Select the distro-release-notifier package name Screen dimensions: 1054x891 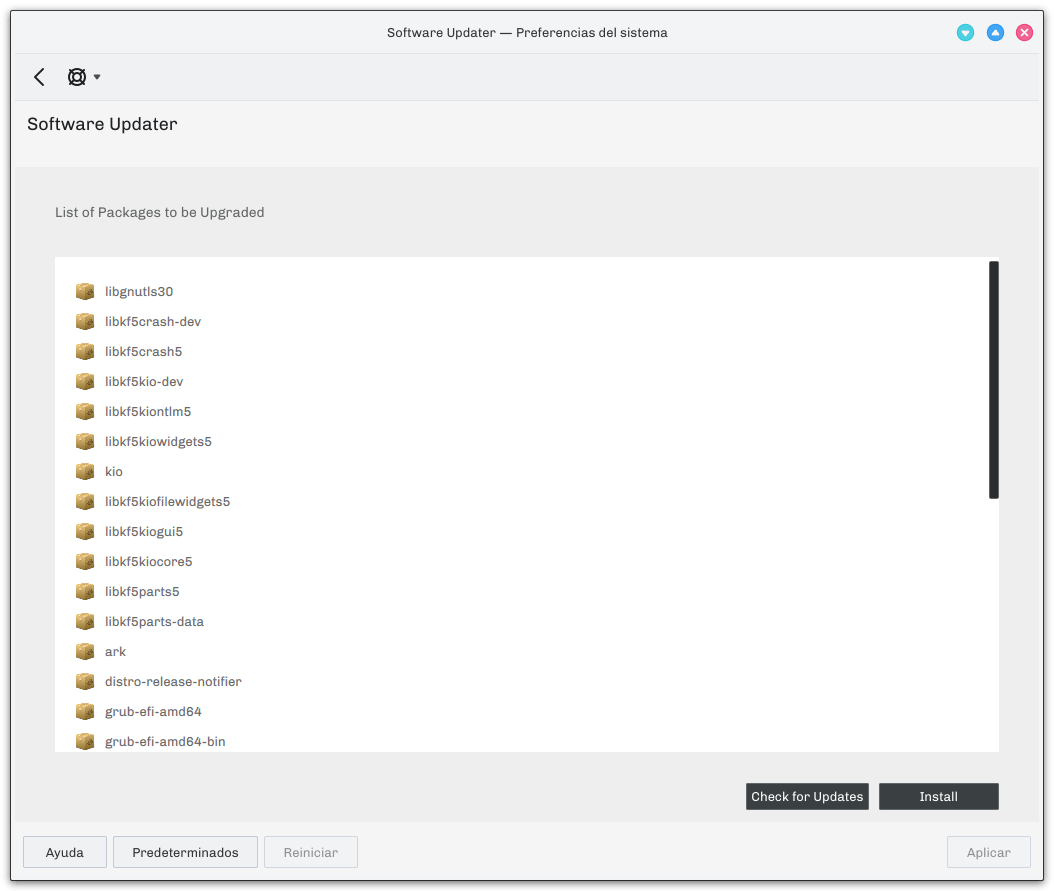coord(173,682)
